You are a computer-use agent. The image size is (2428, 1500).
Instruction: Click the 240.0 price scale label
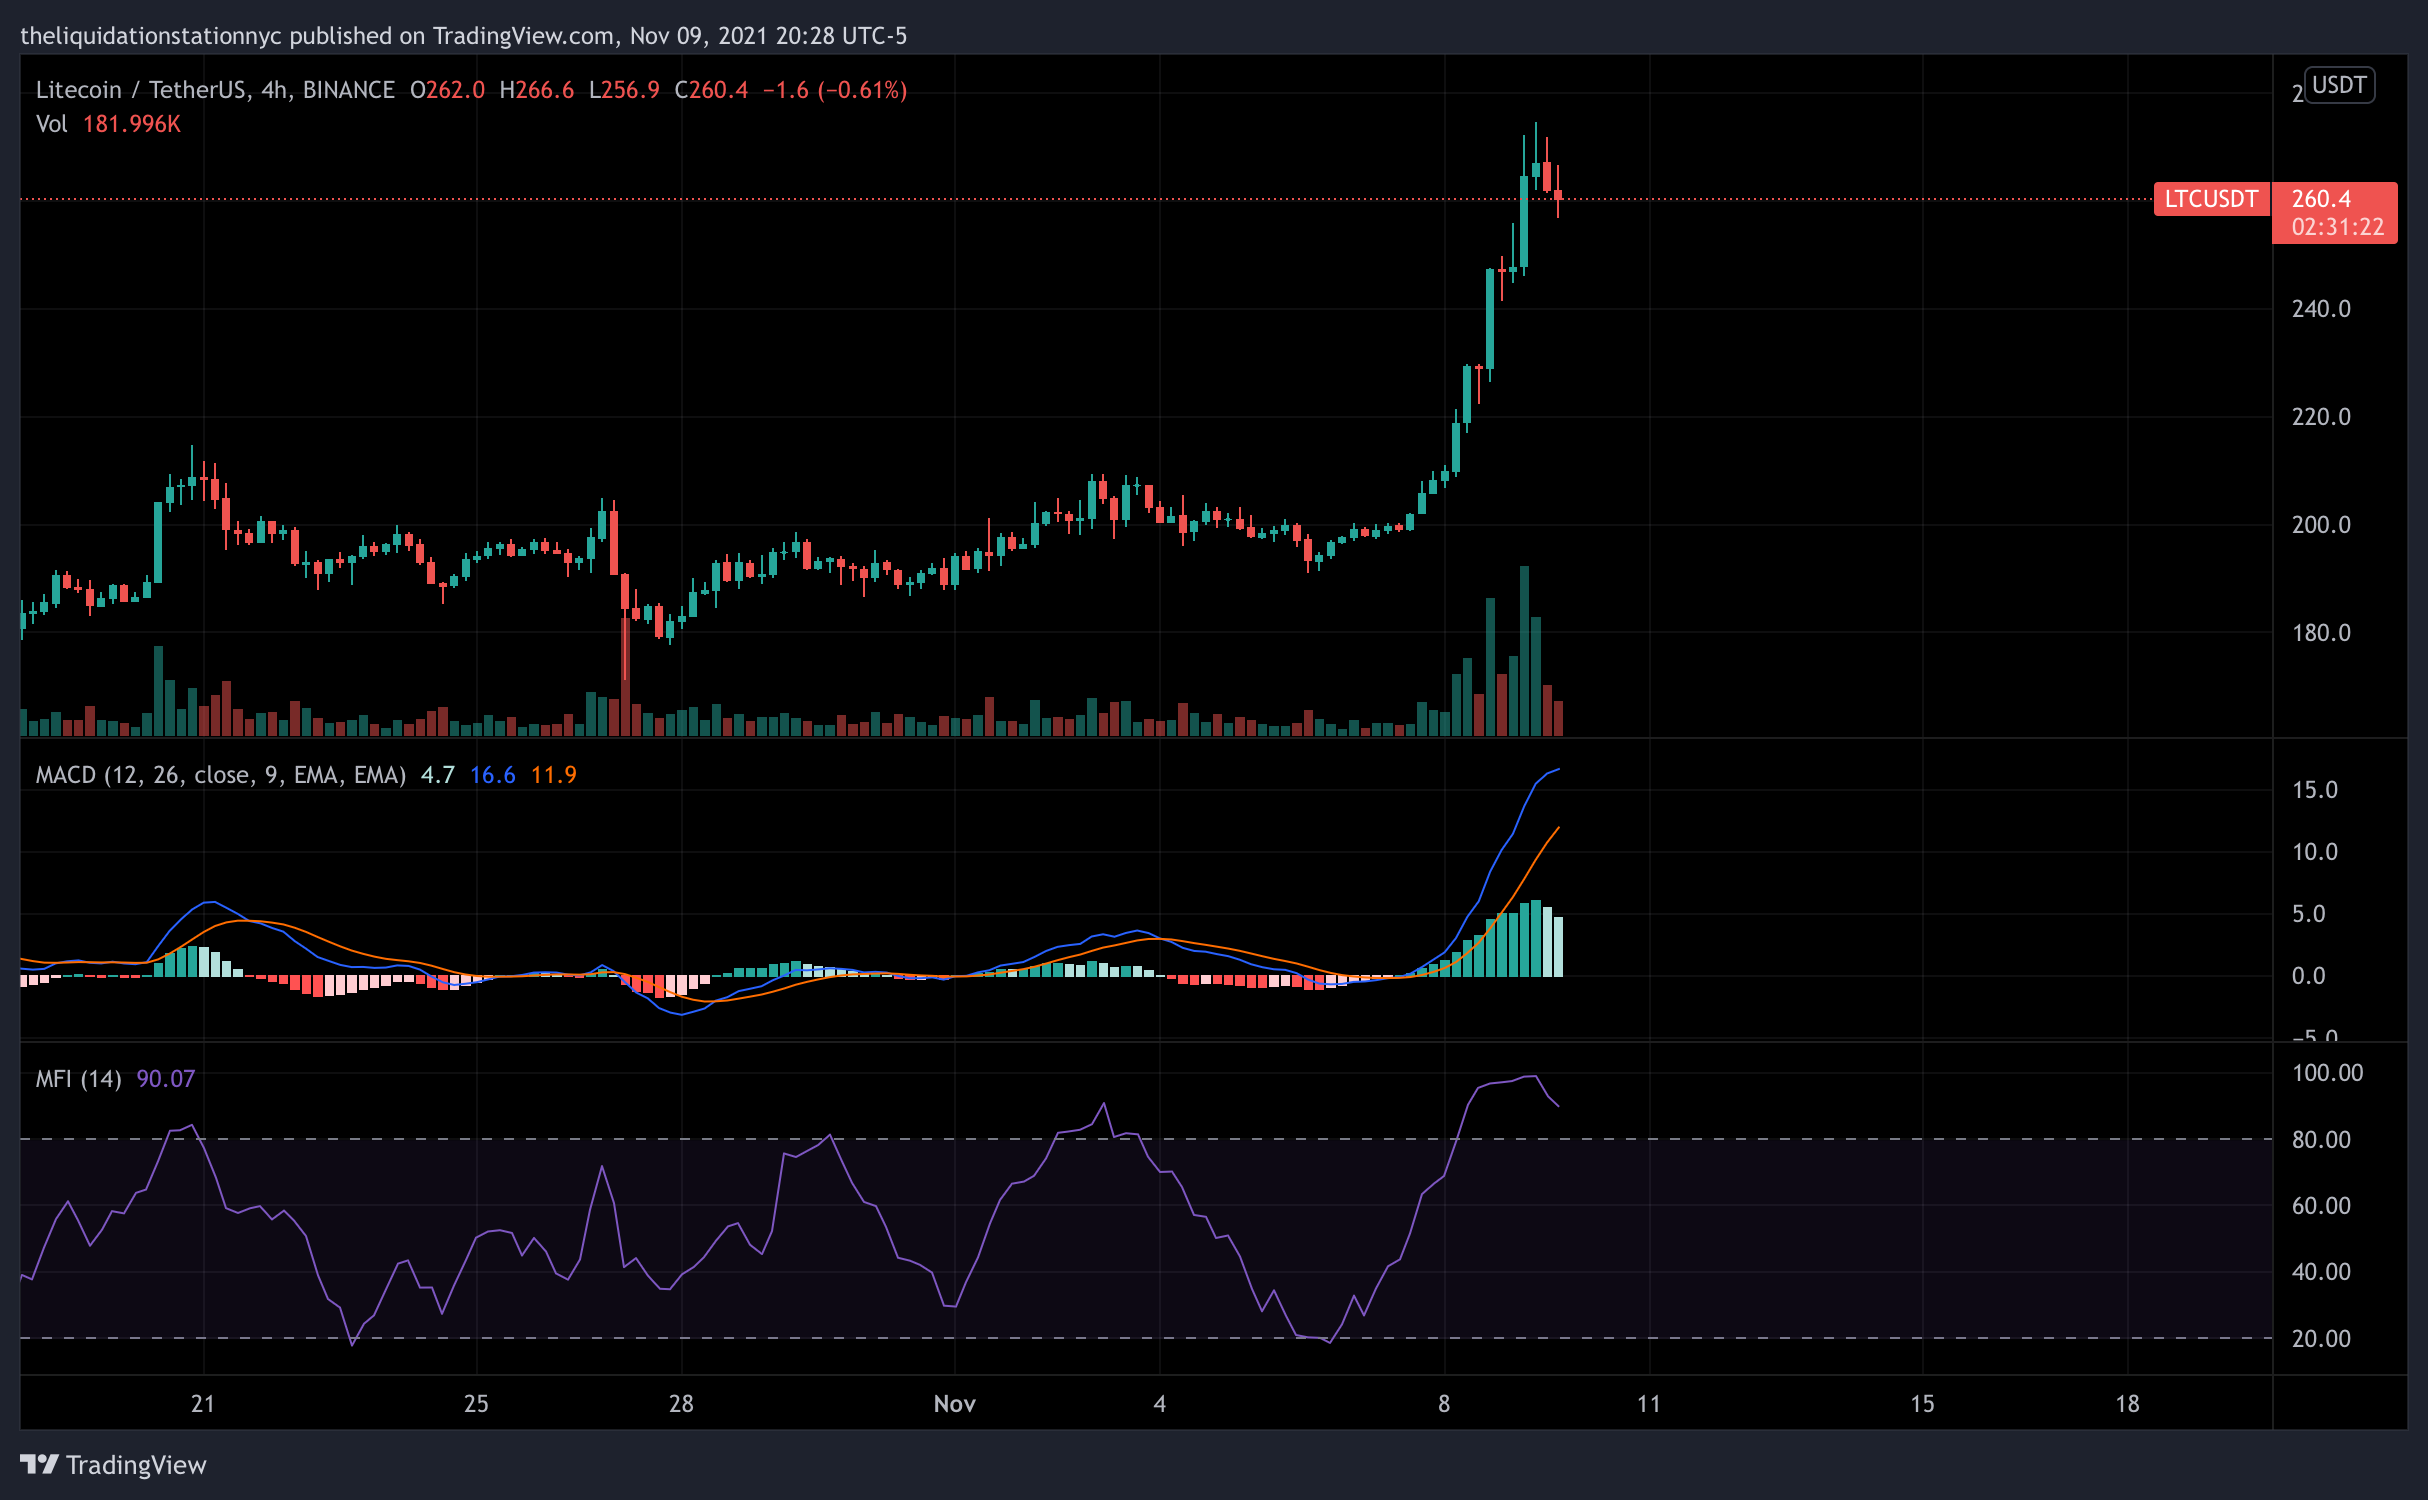click(2320, 309)
